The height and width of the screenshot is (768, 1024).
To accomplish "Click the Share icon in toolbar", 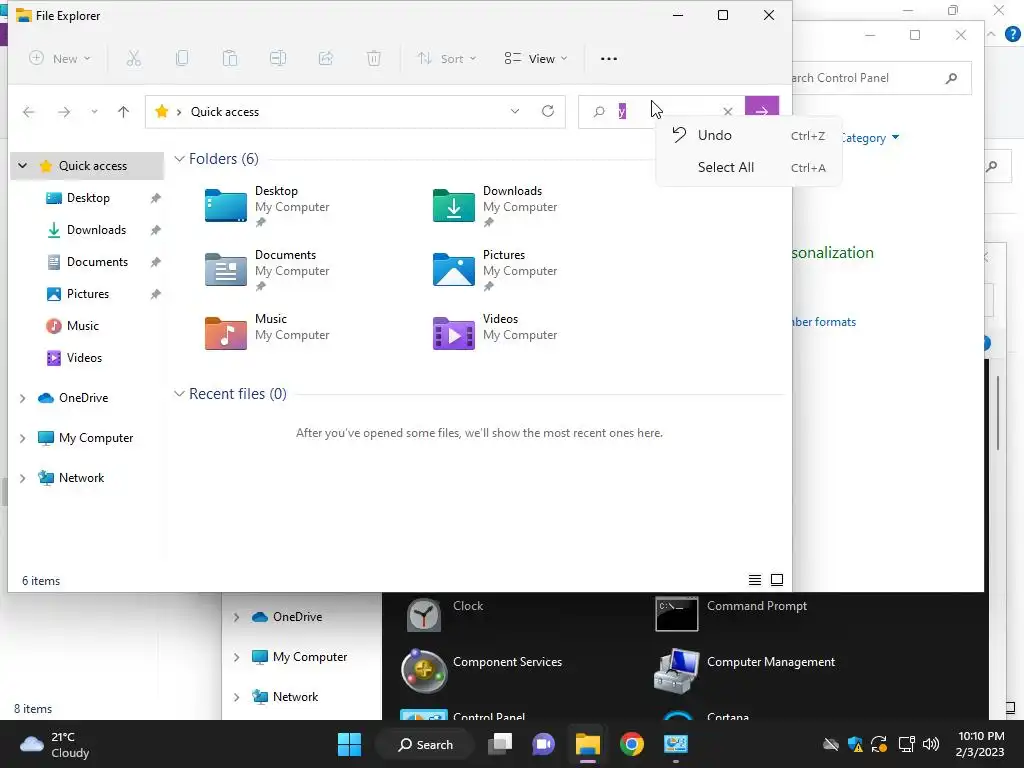I will click(x=326, y=59).
